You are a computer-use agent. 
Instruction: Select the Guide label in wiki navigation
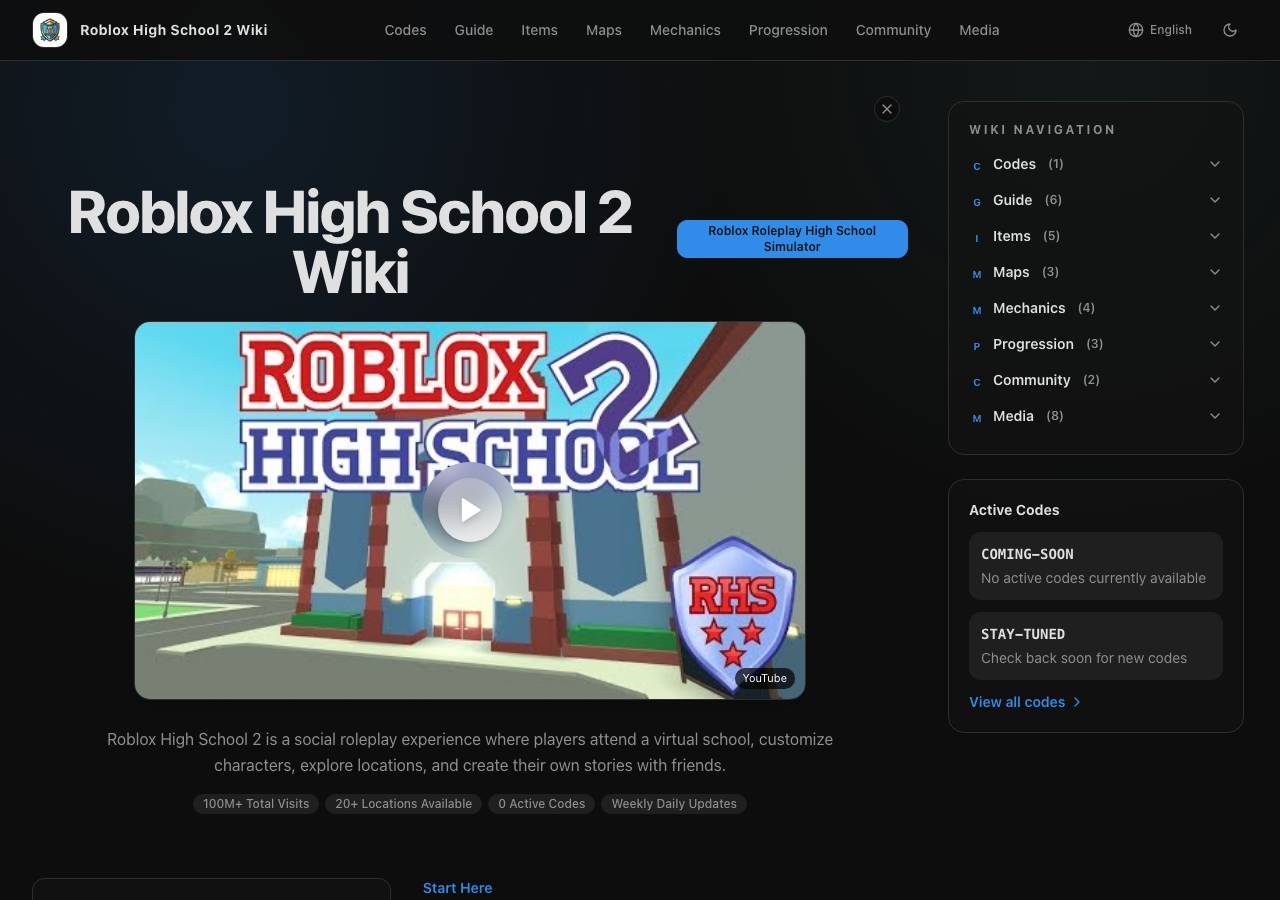(x=1012, y=200)
